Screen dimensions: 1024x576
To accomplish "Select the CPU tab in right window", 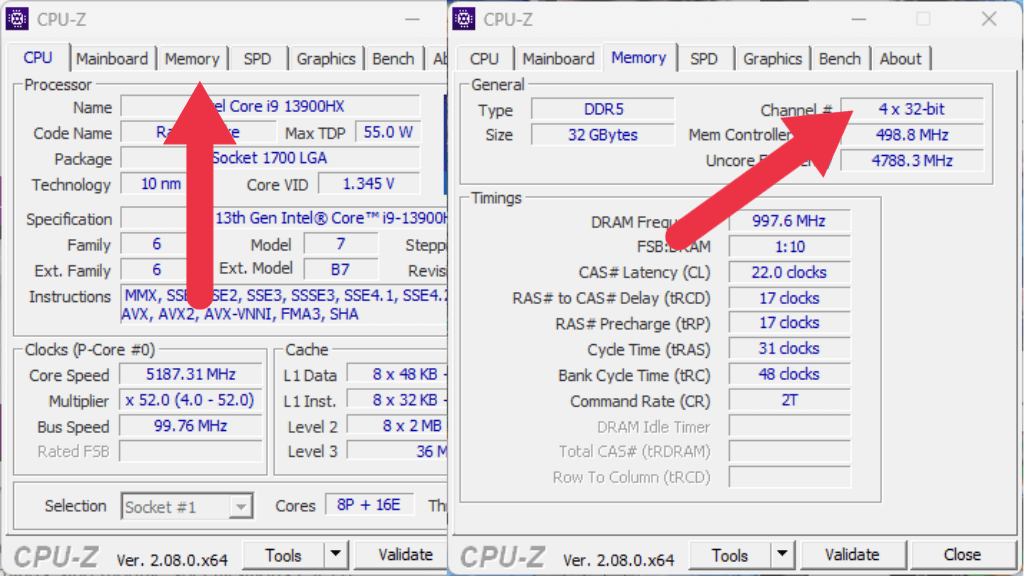I will [484, 58].
